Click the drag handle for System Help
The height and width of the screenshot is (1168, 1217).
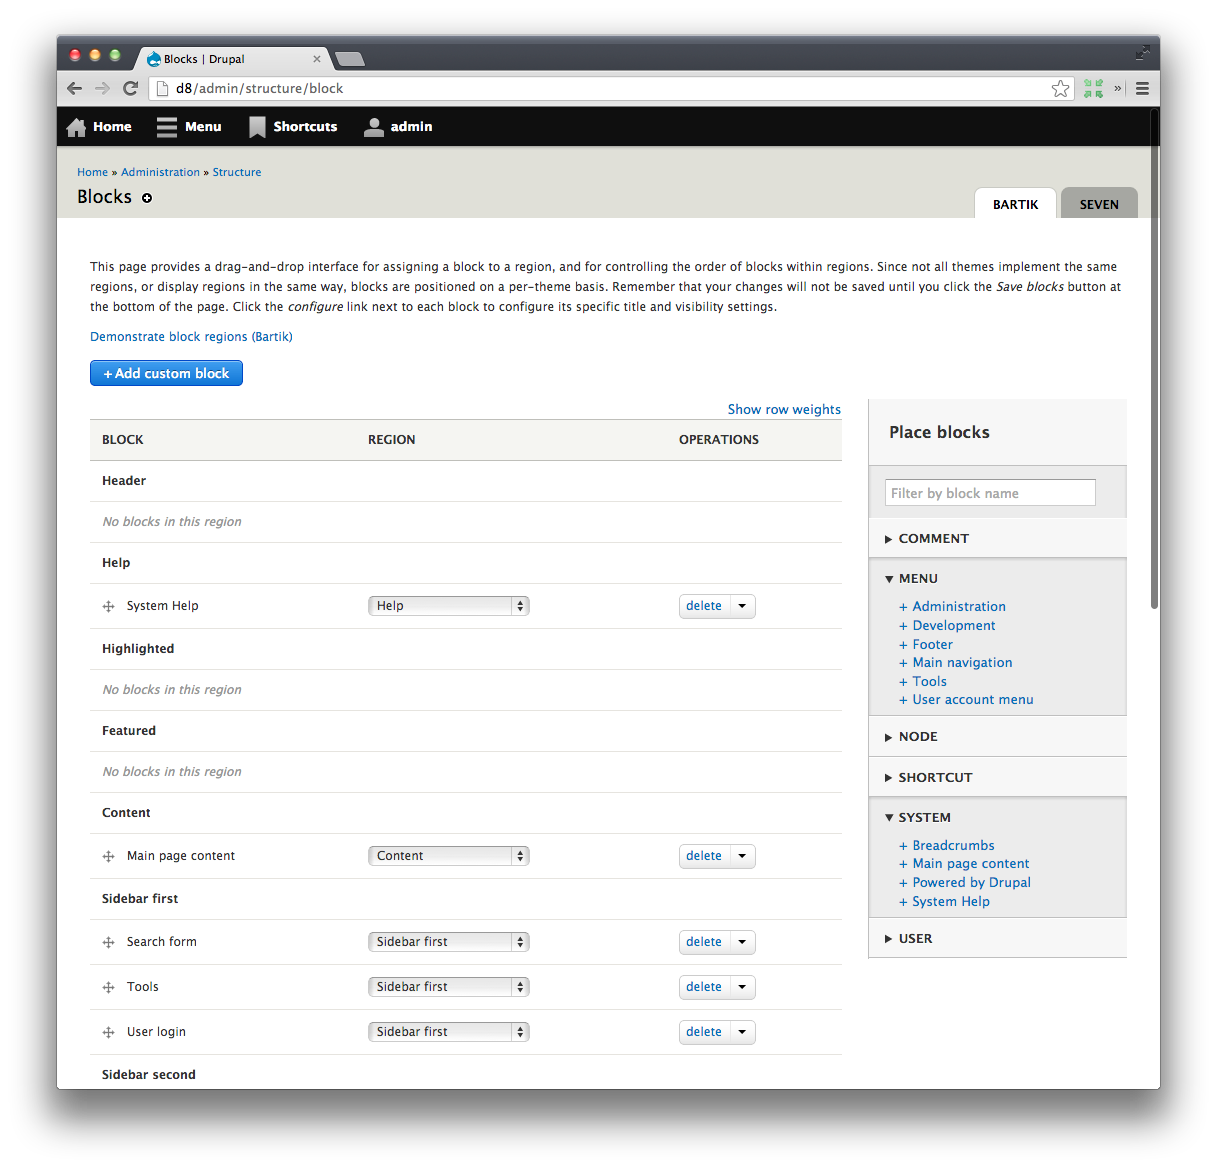108,606
